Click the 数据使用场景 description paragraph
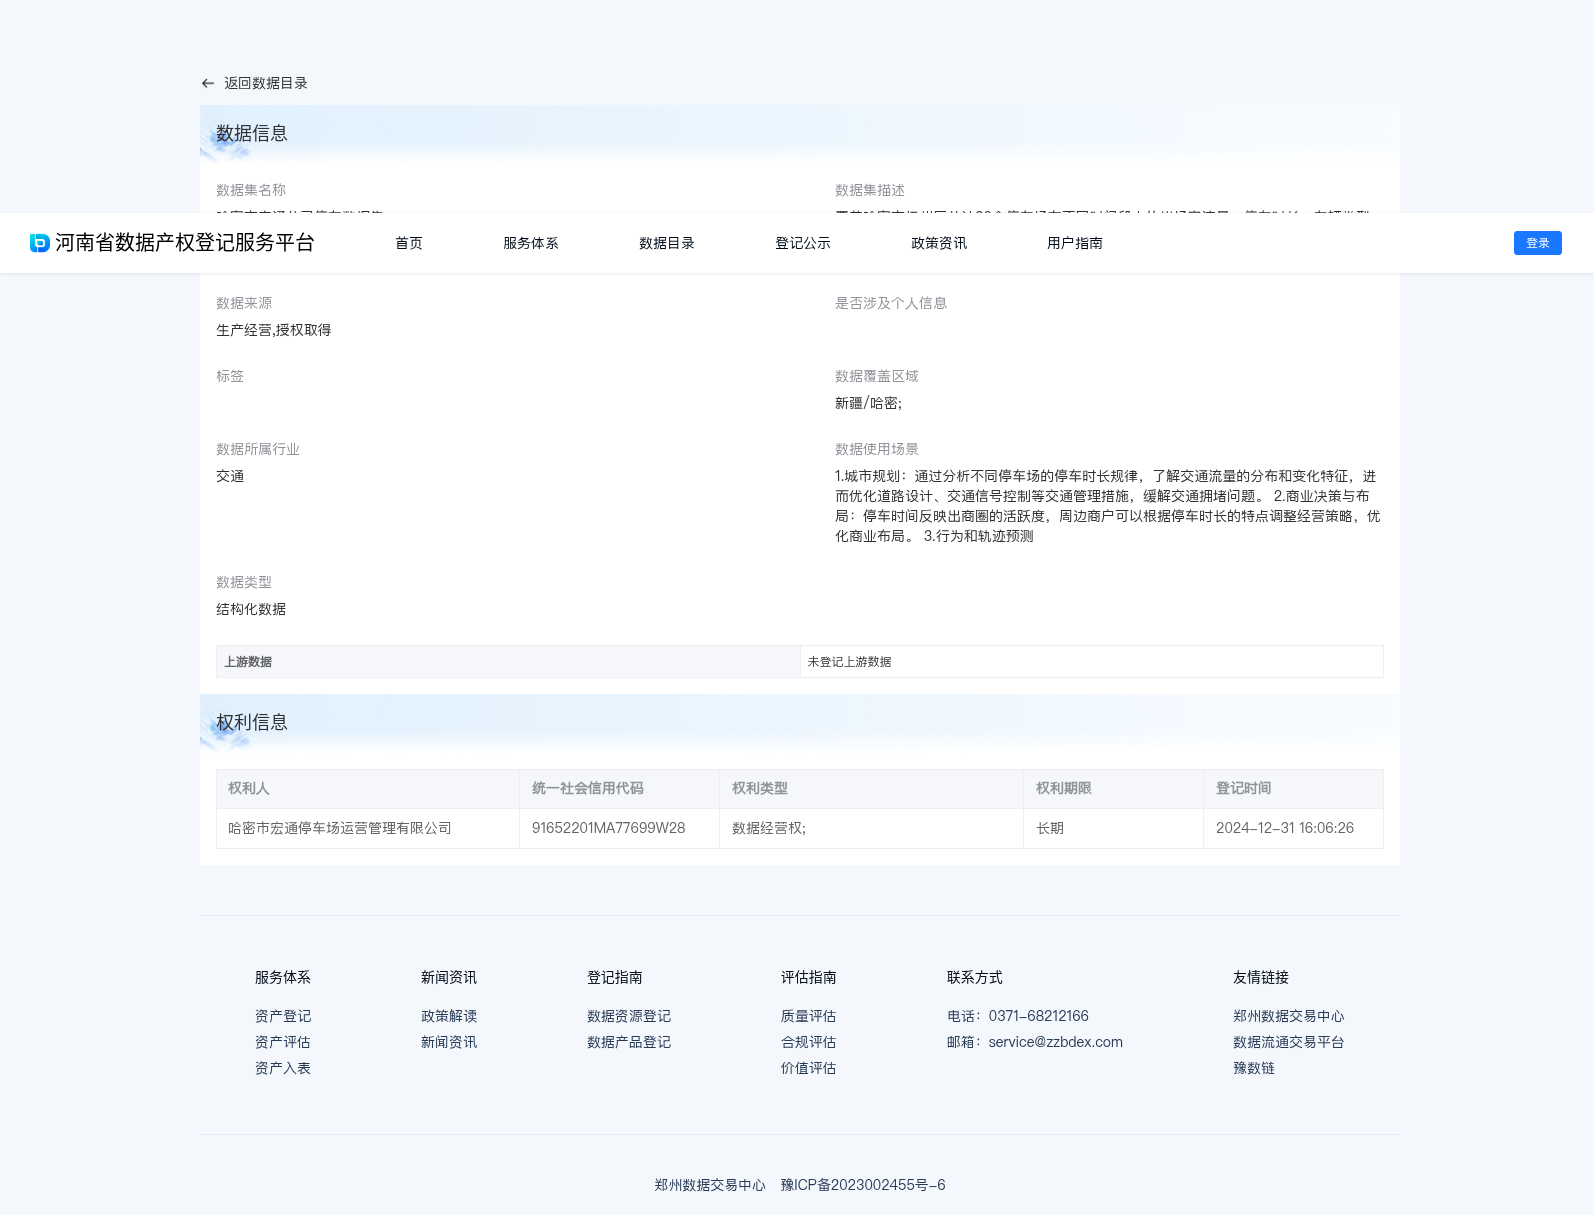This screenshot has height=1215, width=1594. click(1108, 506)
